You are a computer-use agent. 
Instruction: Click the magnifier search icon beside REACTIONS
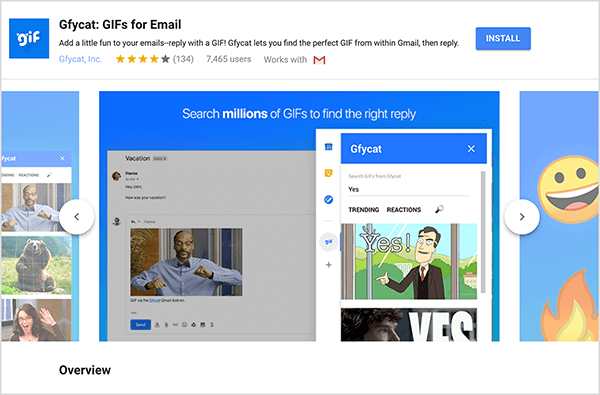tap(439, 209)
